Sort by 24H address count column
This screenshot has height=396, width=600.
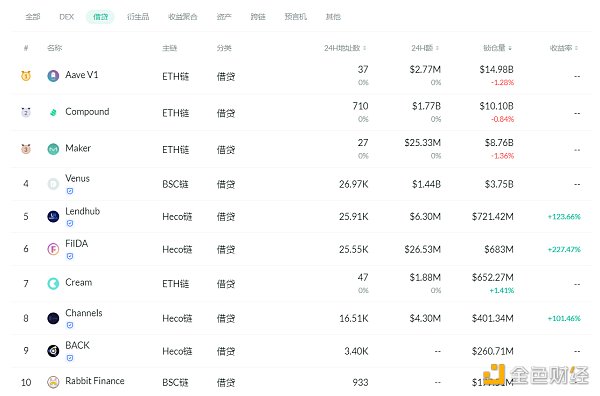pos(345,48)
